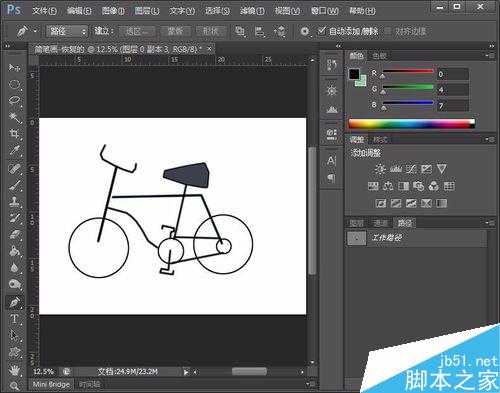The image size is (500, 393).
Task: Click the foreground color swatch in Color panel
Action: [354, 74]
